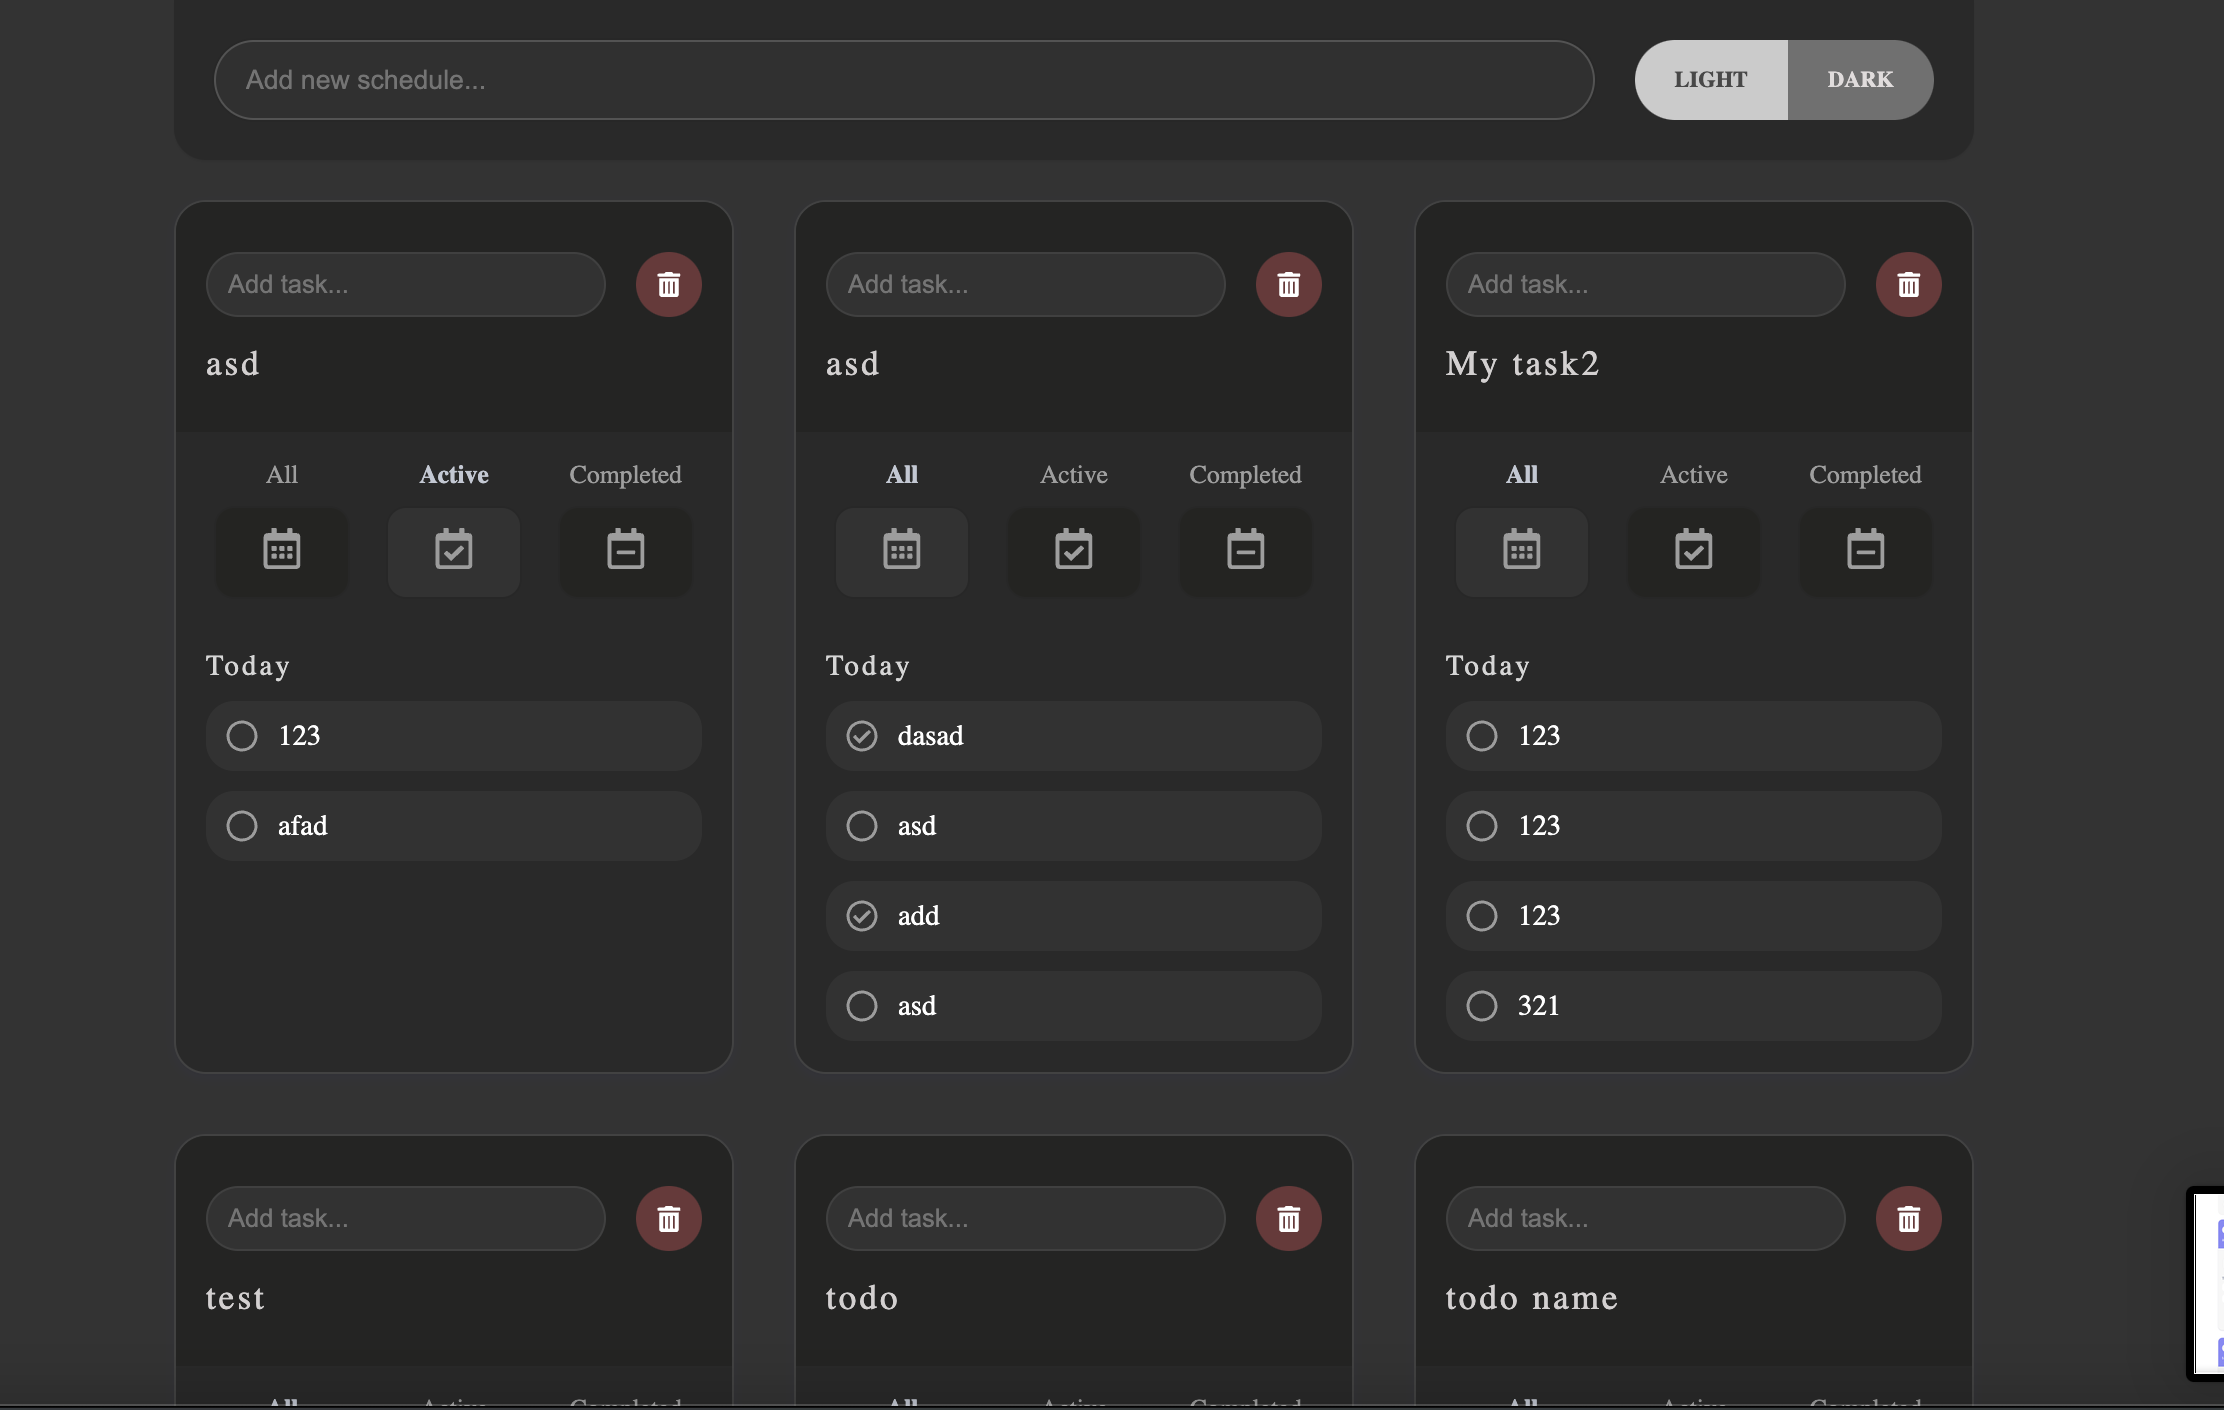Image resolution: width=2224 pixels, height=1410 pixels.
Task: Click Add task field in My task2 card
Action: click(1645, 285)
